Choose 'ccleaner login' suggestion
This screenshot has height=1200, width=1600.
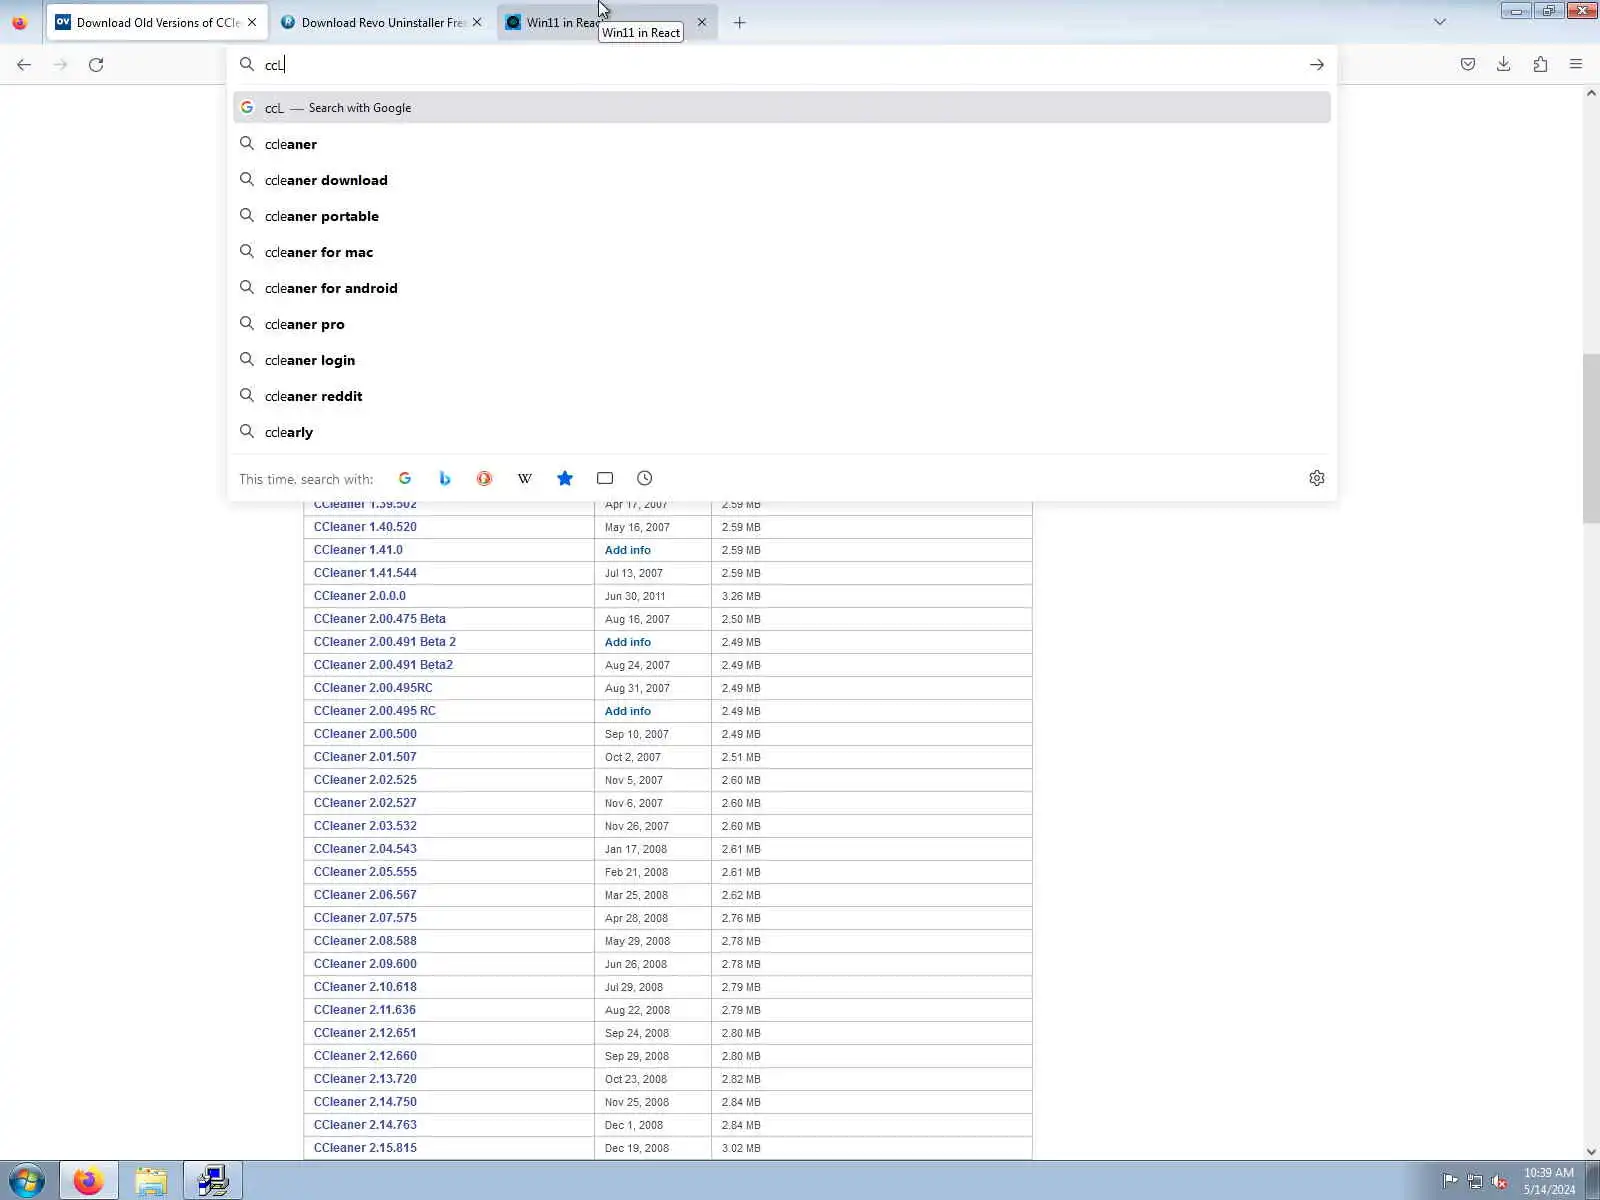782,360
